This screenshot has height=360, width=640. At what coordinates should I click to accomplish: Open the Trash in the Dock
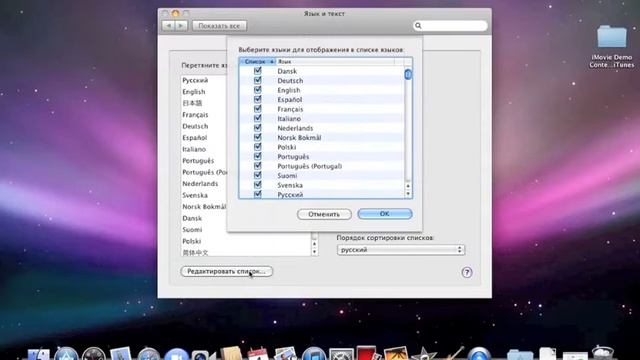[x=603, y=353]
